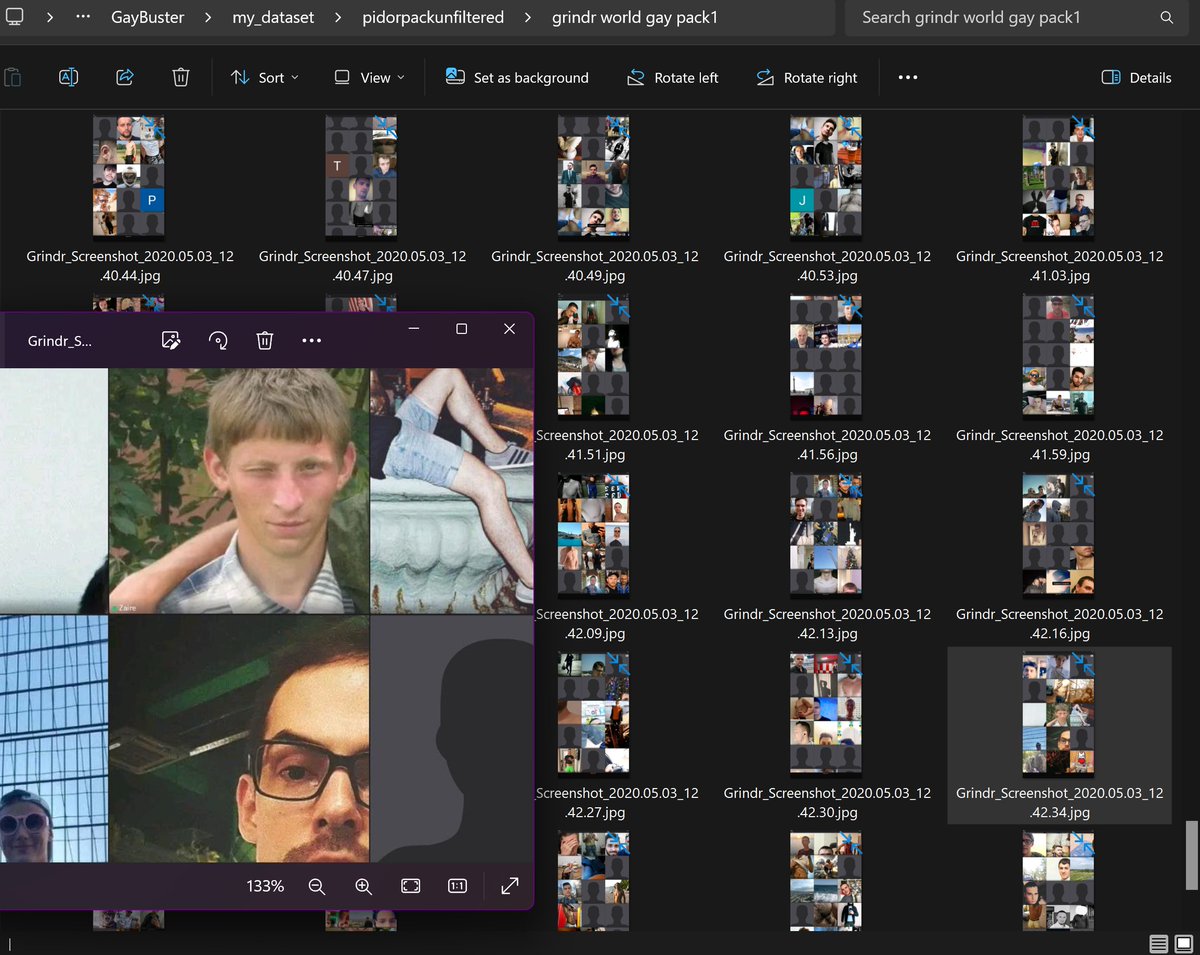Image resolution: width=1200 pixels, height=955 pixels.
Task: Click the Grindr_S... title in Photos window
Action: coord(60,341)
